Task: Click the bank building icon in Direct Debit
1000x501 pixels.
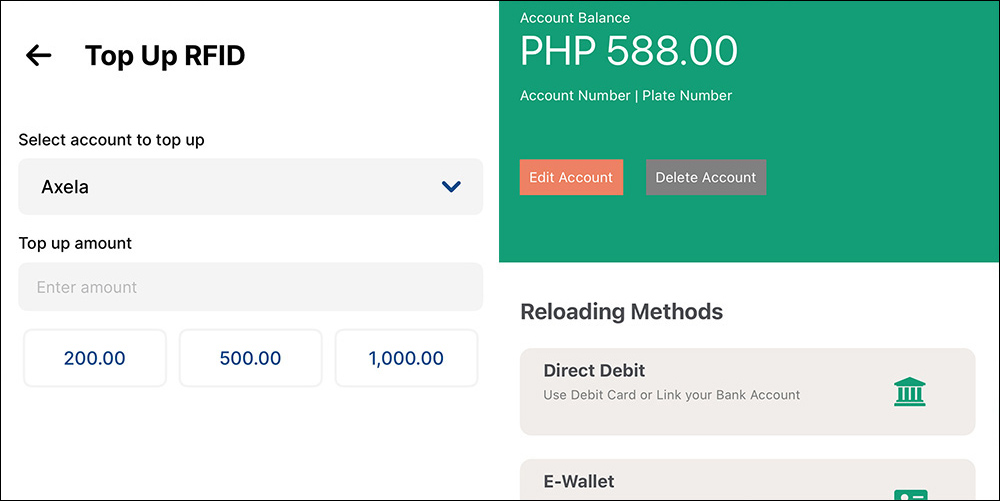Action: [x=909, y=391]
